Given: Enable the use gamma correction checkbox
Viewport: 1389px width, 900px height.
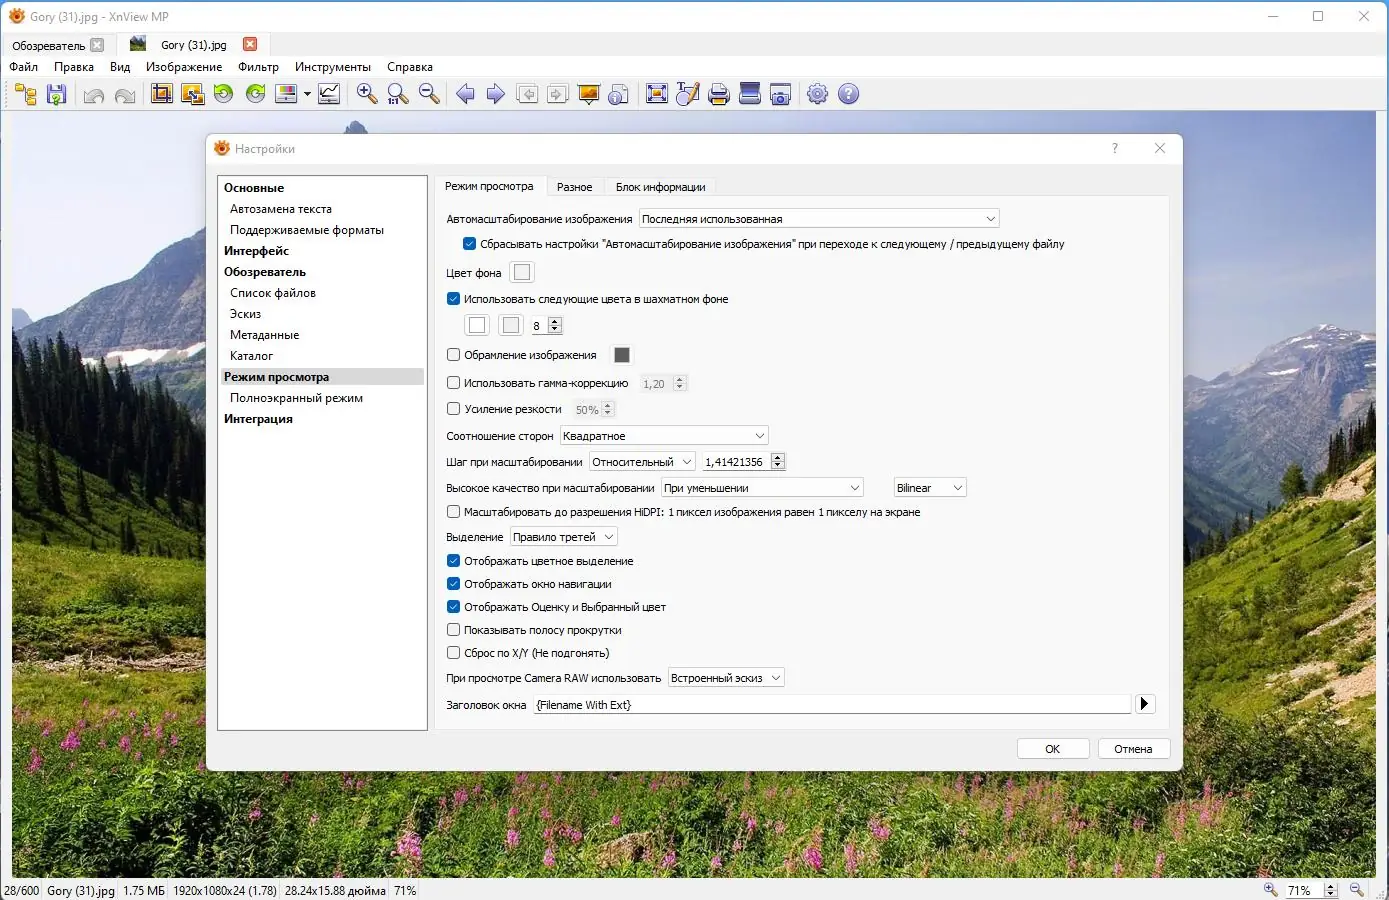Looking at the screenshot, I should (453, 383).
